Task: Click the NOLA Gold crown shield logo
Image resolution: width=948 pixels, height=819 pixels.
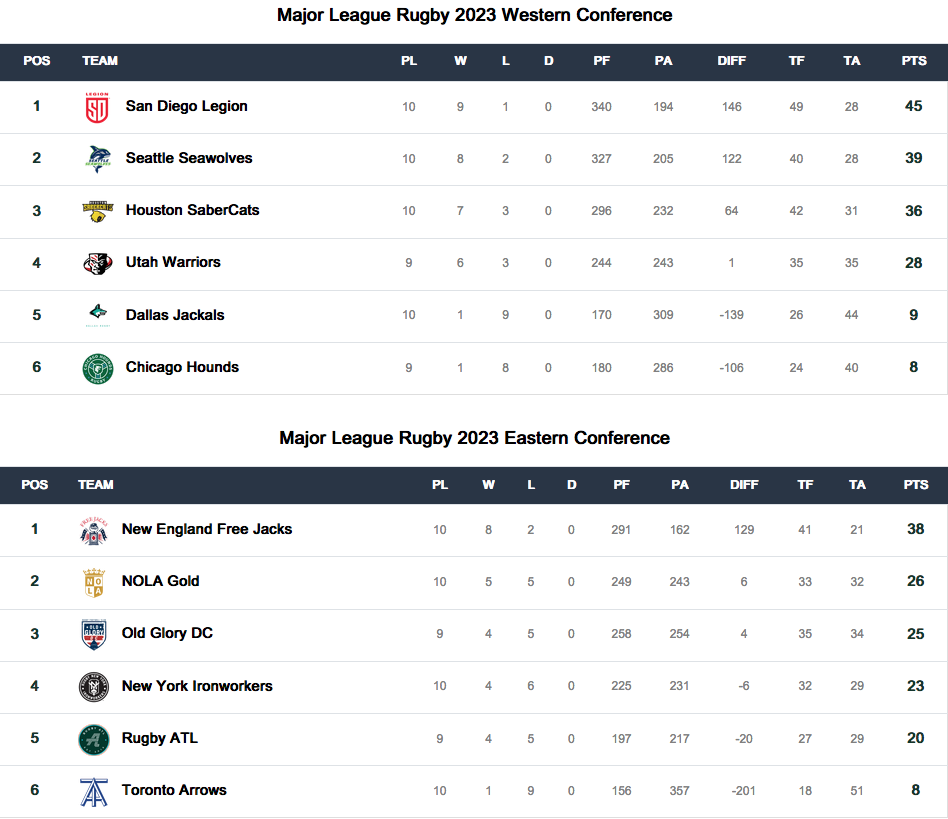Action: pos(94,583)
